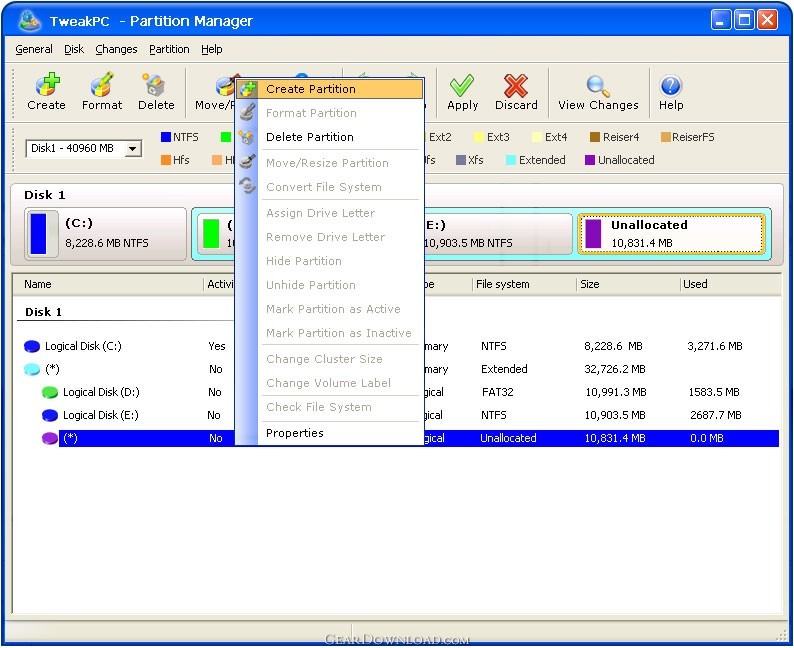Click Mark Partition as Inactive entry

[x=330, y=333]
